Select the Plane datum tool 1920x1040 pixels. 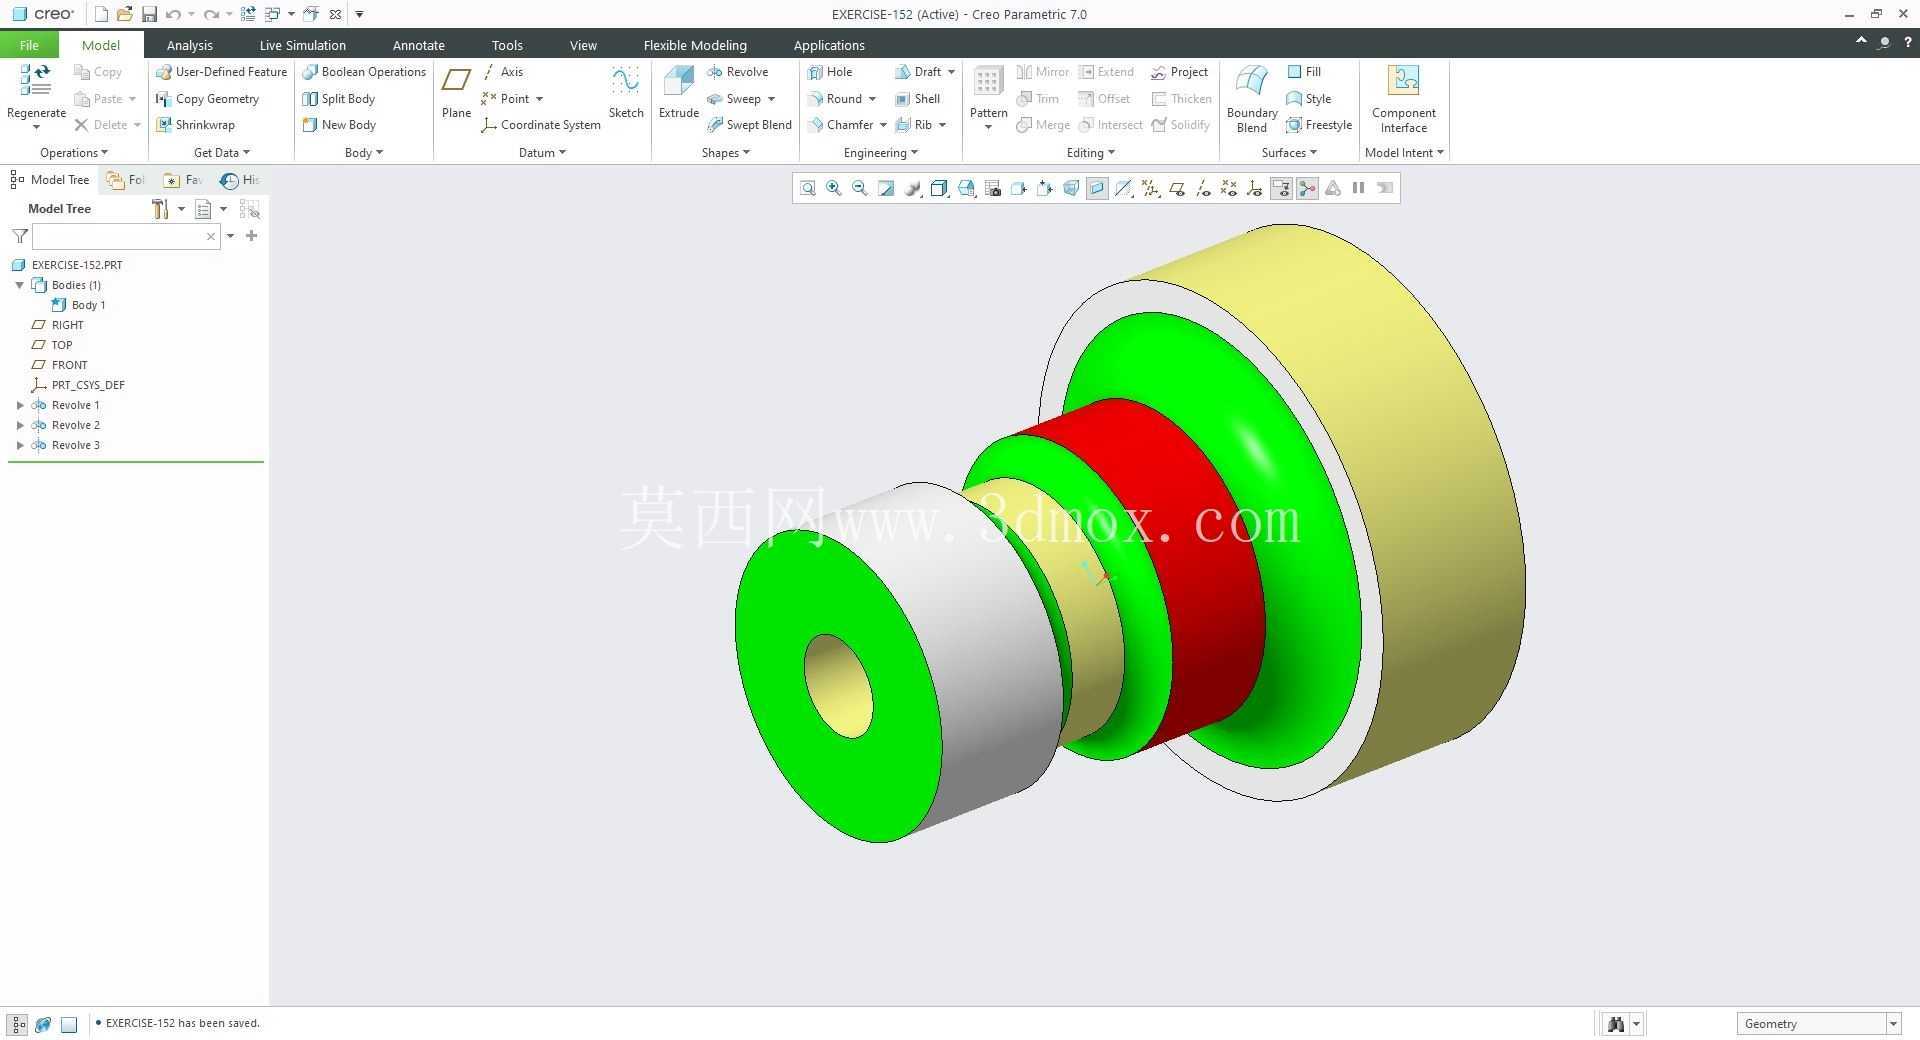click(456, 92)
